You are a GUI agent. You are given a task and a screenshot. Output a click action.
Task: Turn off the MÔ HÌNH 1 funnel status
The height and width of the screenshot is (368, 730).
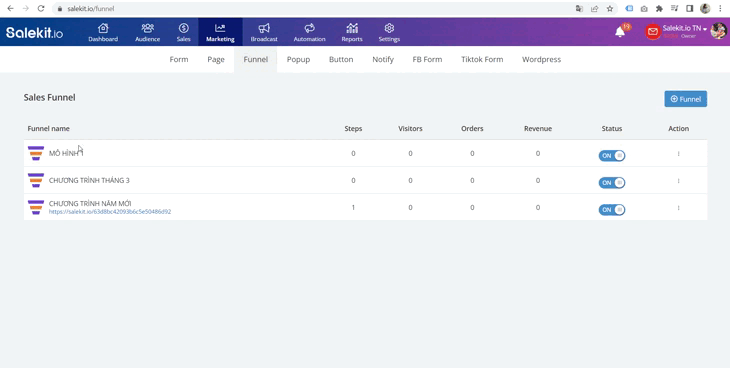(612, 156)
